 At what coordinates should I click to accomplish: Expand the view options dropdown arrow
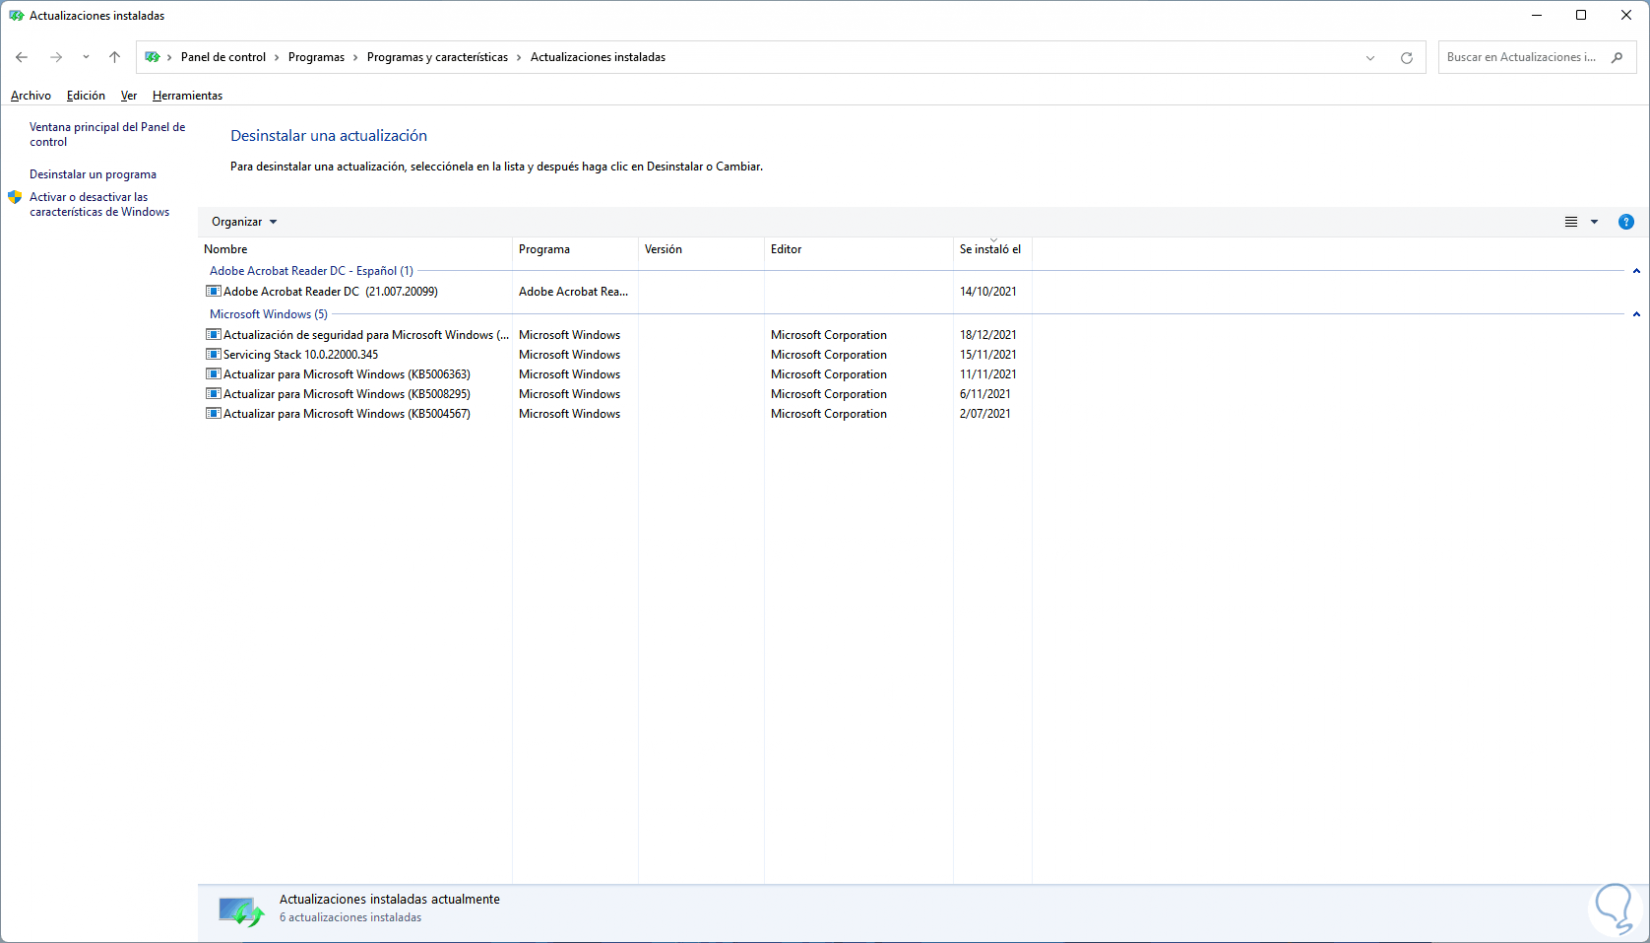point(1594,221)
